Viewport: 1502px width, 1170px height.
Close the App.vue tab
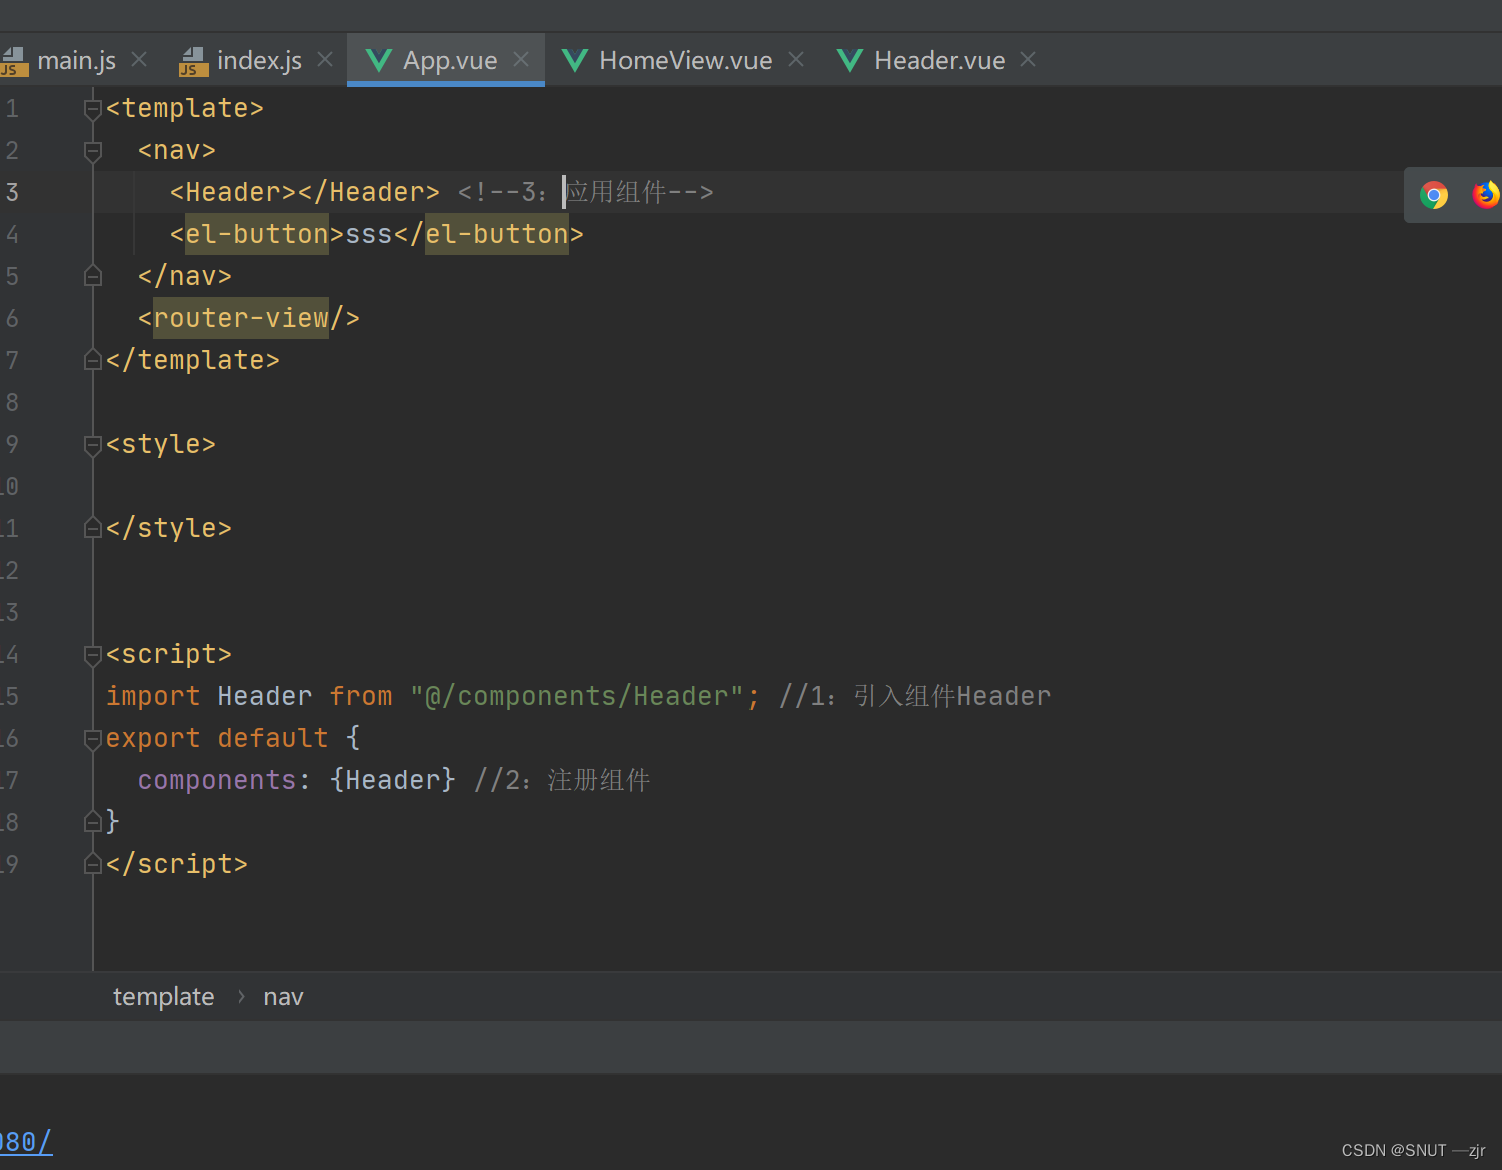click(521, 60)
